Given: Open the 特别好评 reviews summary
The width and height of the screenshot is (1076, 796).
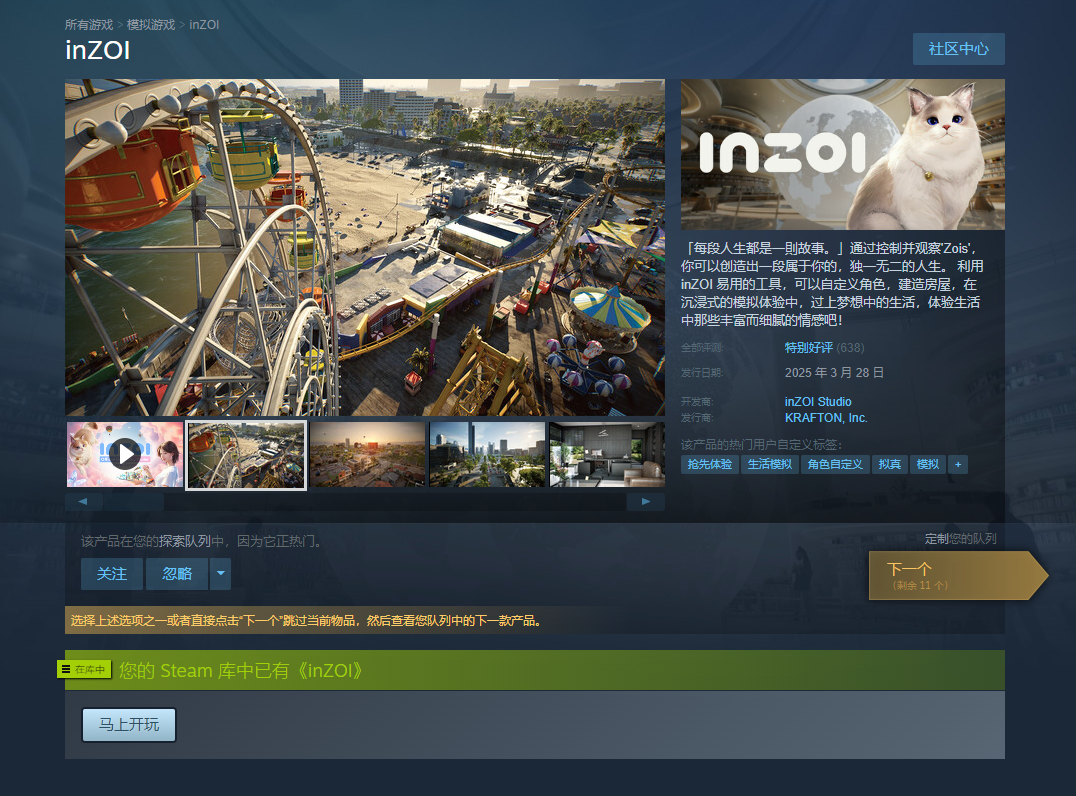Looking at the screenshot, I should pos(808,348).
